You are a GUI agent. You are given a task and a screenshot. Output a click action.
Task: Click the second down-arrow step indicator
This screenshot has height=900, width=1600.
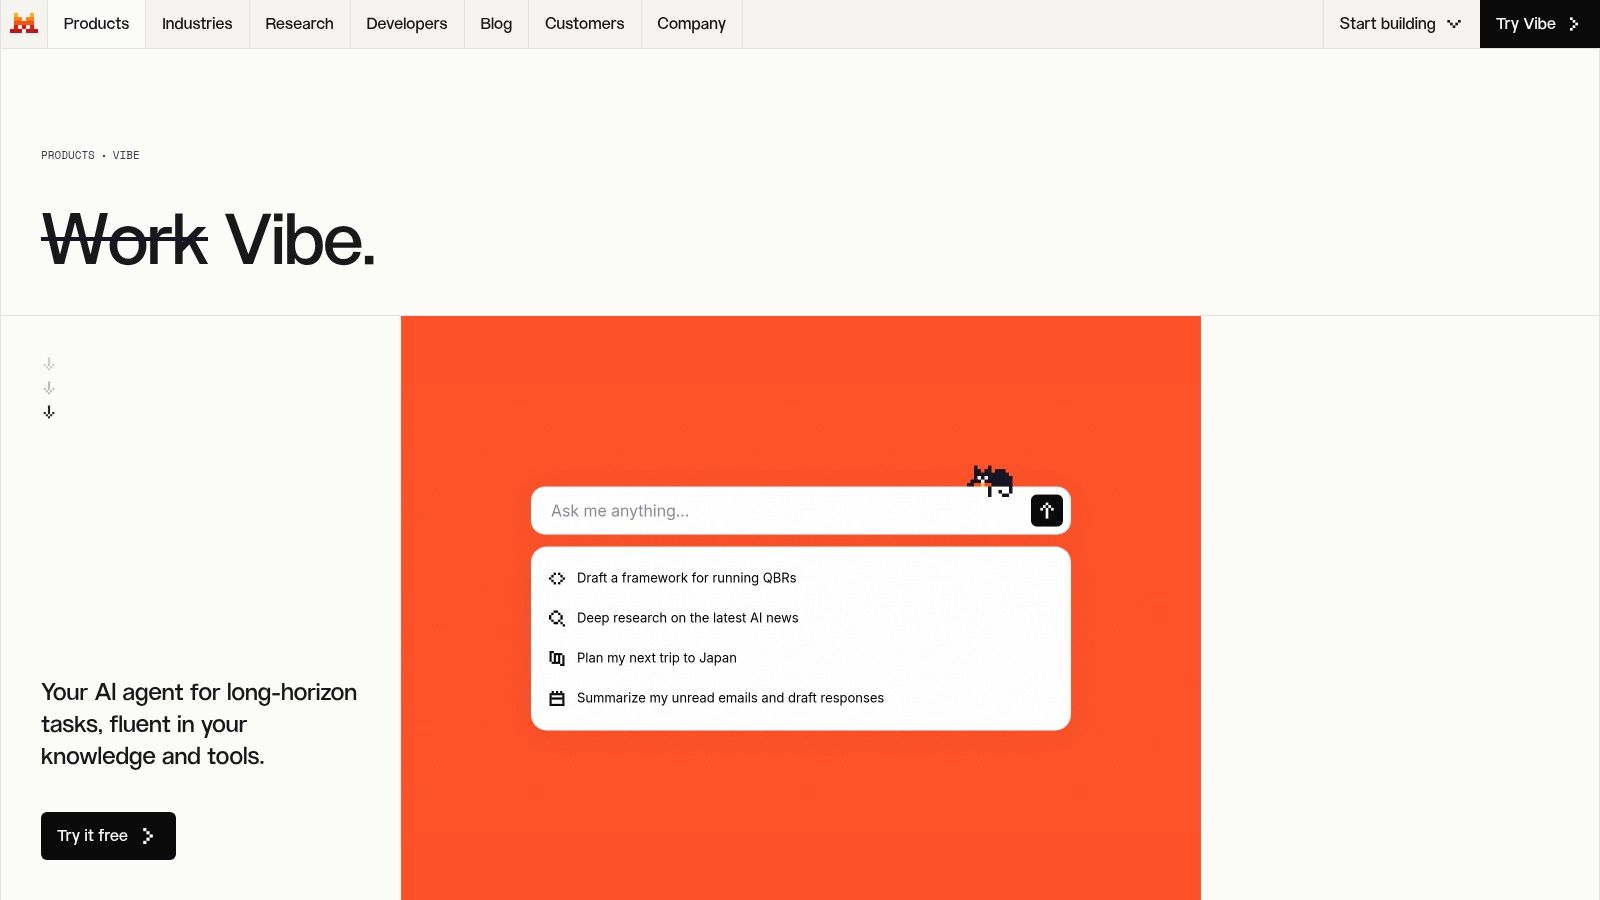coord(49,388)
